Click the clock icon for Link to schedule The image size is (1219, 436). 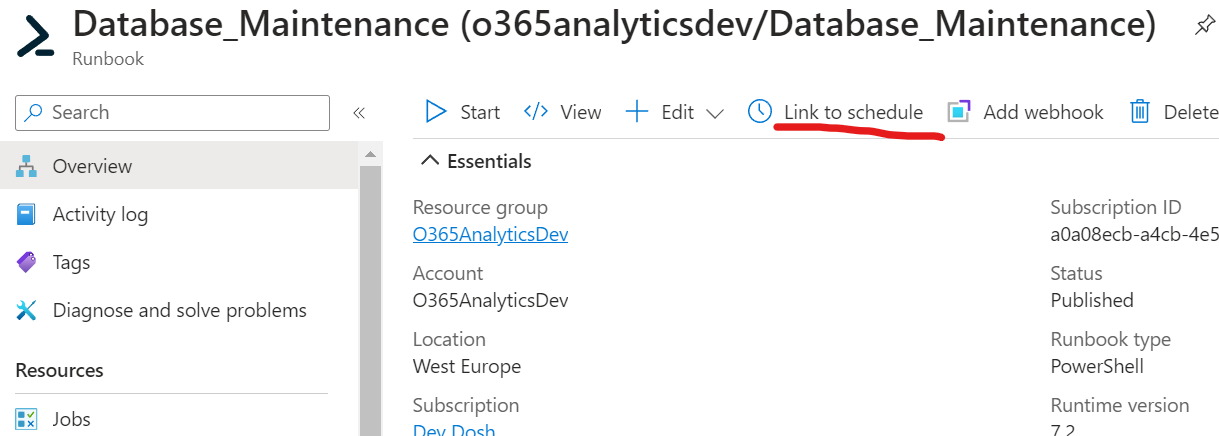coord(760,112)
